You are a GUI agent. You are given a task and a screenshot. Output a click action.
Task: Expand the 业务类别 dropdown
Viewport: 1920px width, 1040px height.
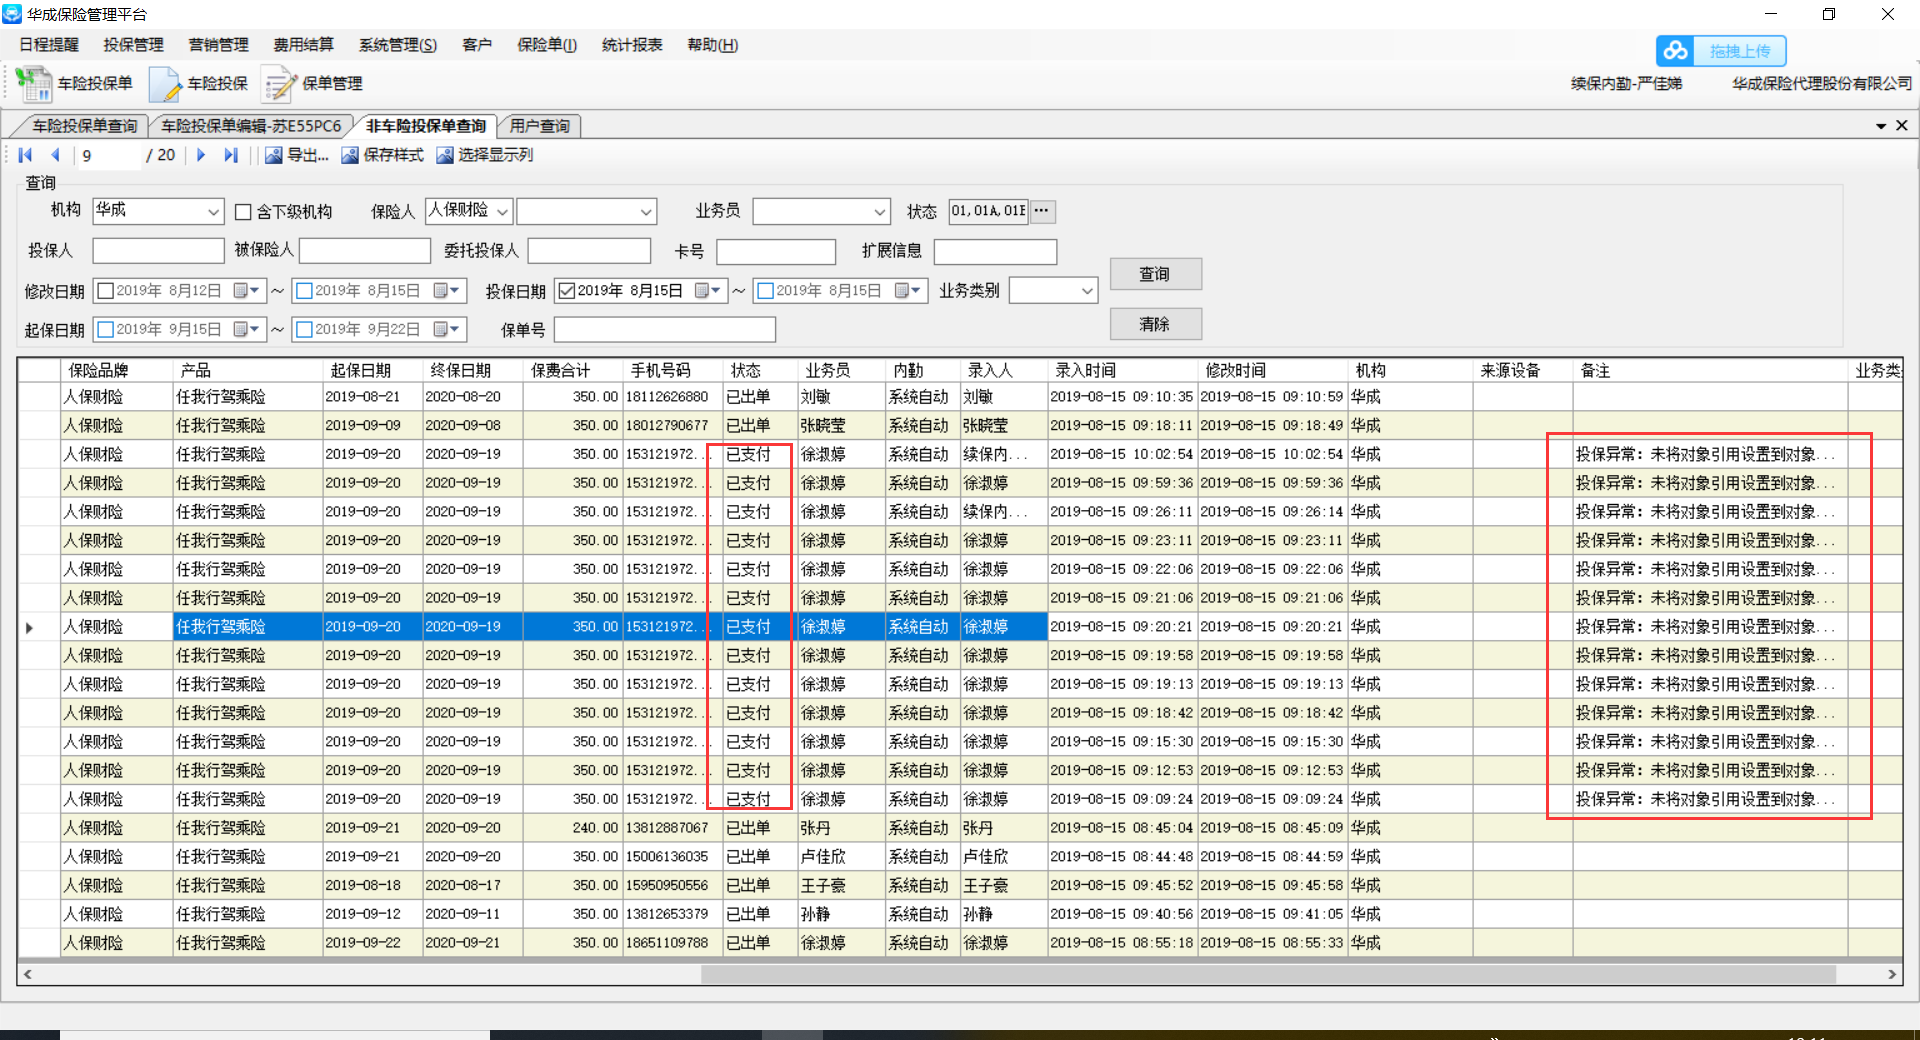[x=1086, y=291]
